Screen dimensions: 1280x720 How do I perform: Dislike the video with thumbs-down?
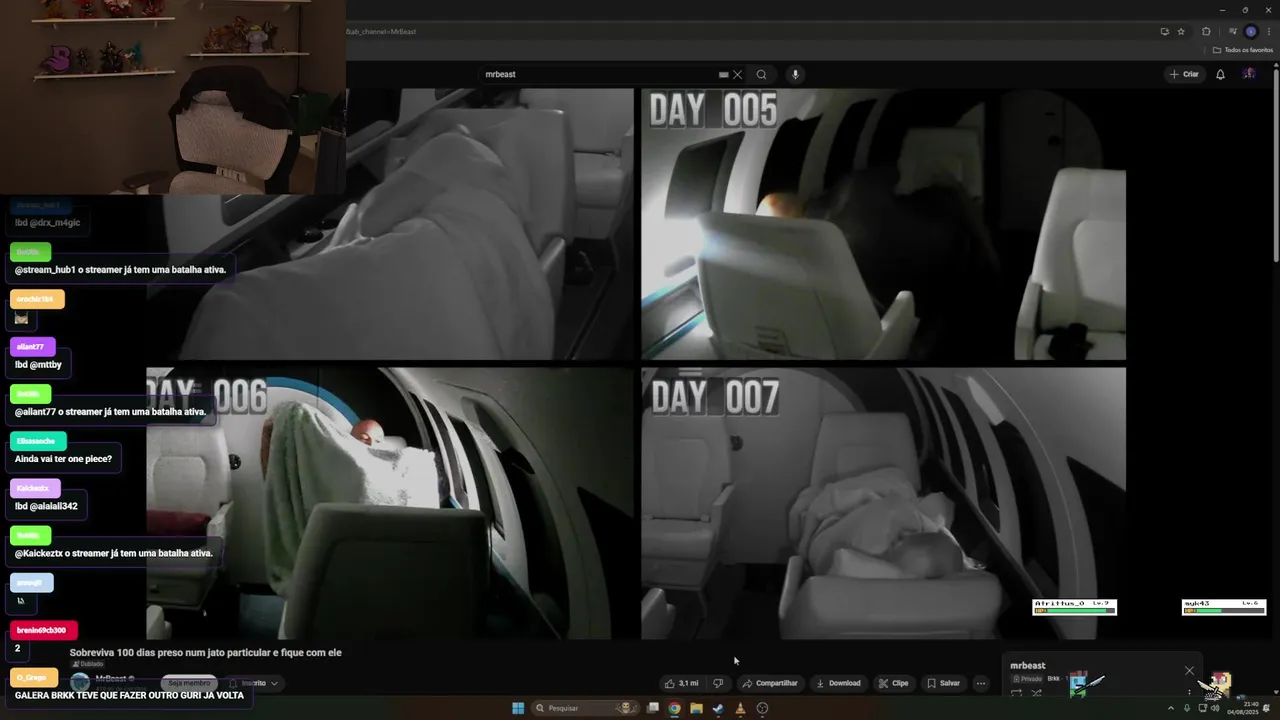point(717,683)
